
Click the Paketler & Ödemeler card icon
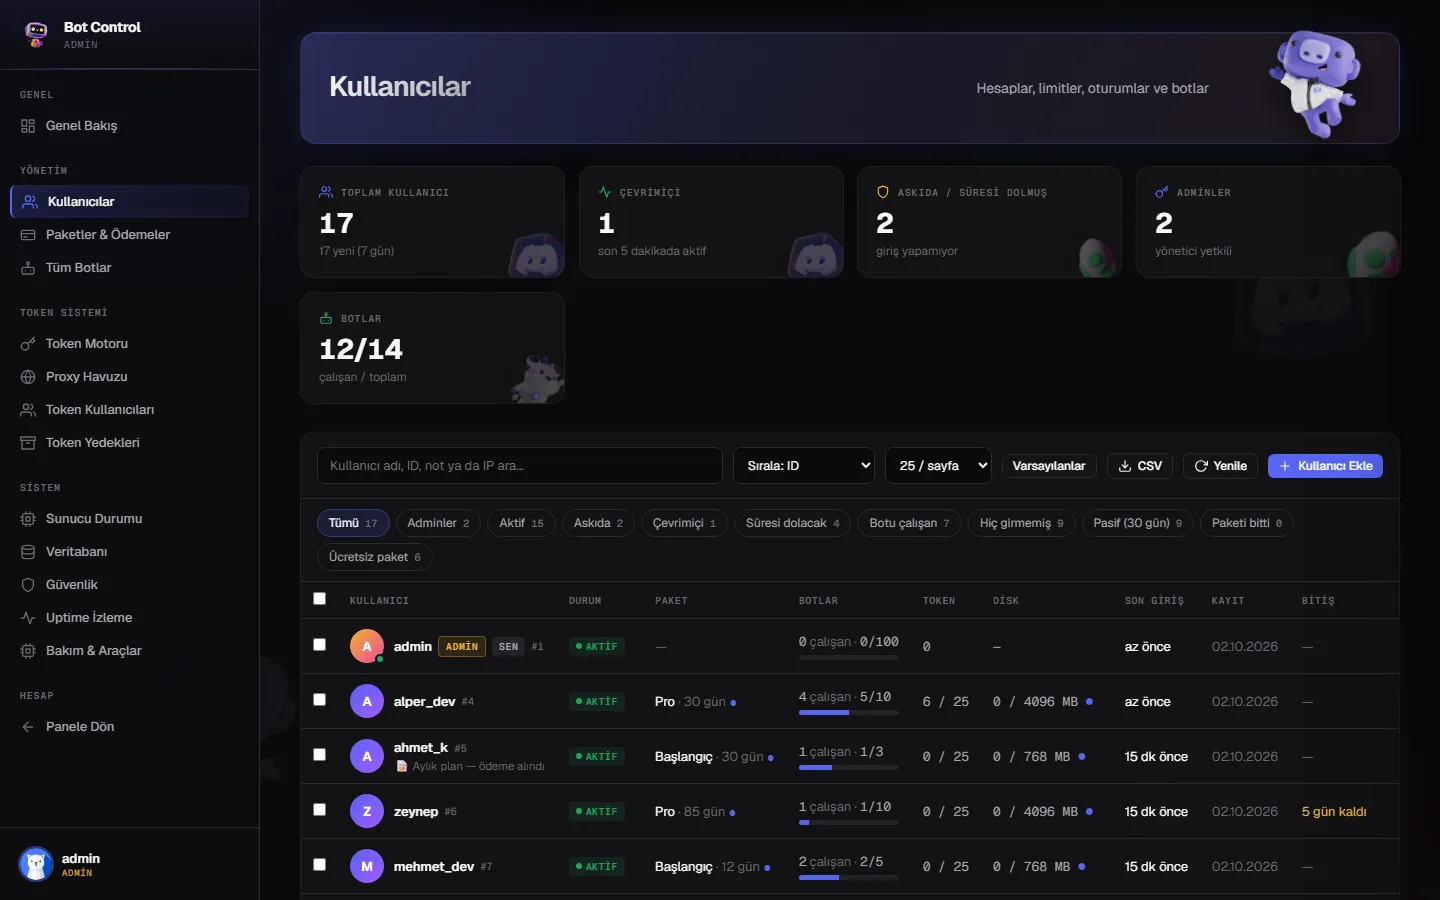point(28,235)
